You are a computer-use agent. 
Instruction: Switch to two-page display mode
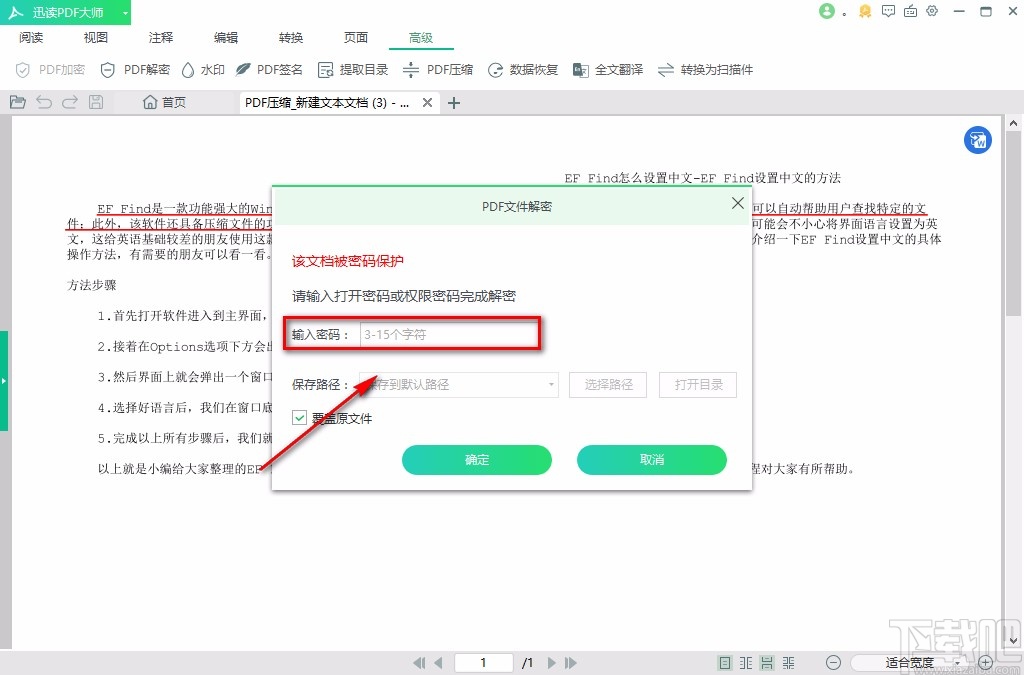(745, 662)
